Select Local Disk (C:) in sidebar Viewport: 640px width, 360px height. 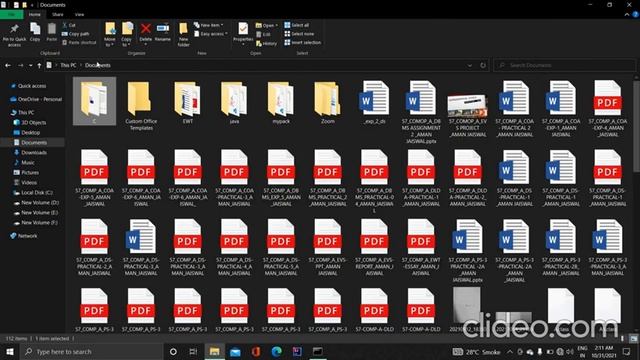pos(37,193)
